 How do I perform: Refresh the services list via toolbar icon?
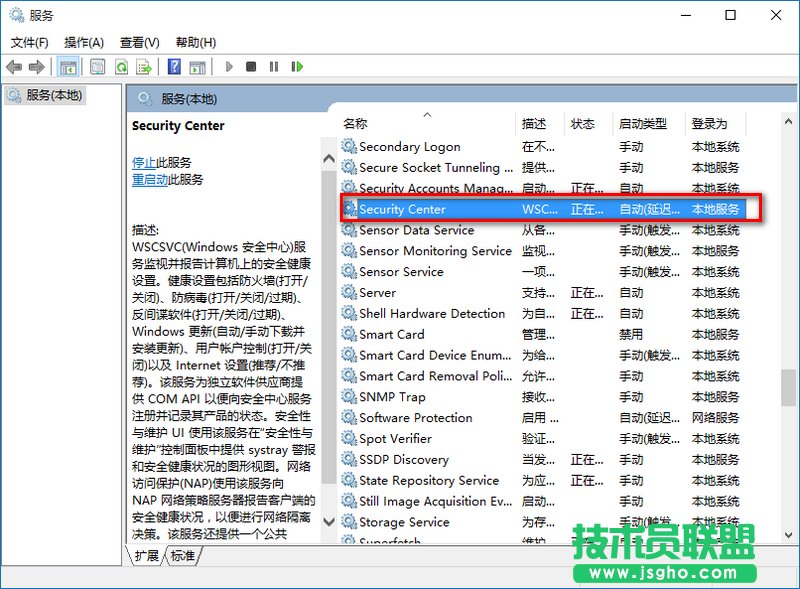click(x=120, y=67)
